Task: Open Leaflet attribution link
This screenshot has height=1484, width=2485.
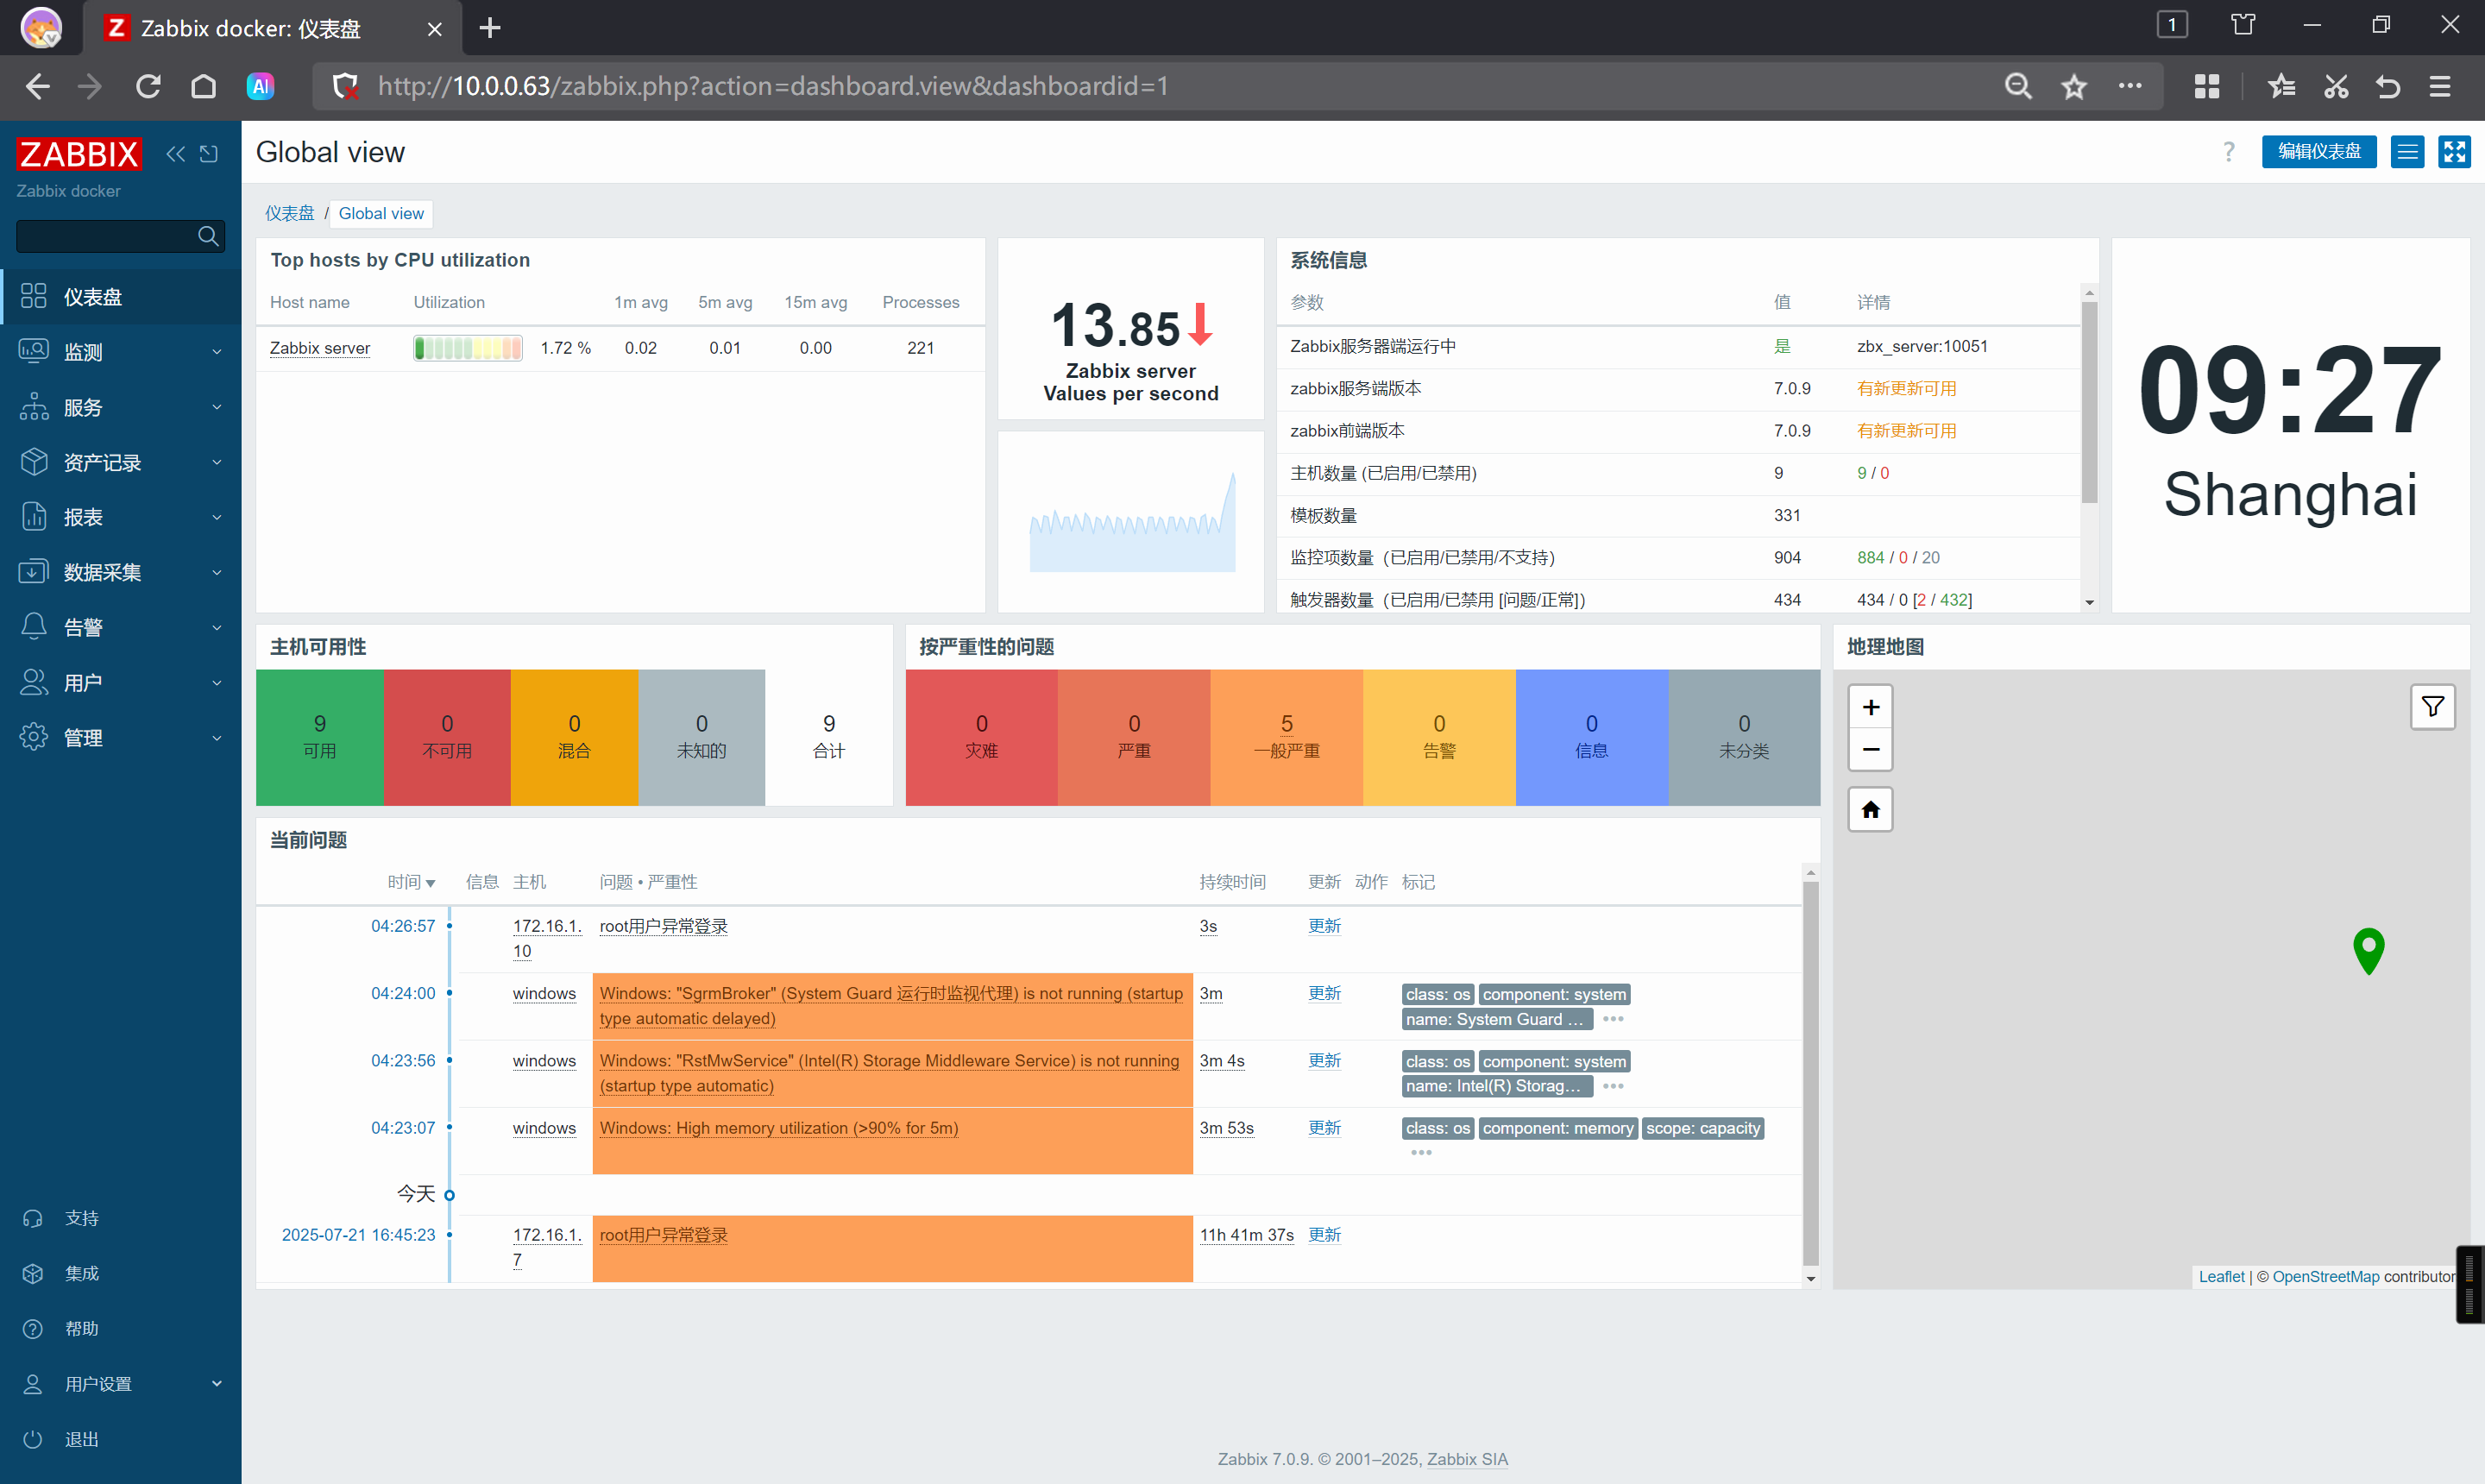Action: [x=2221, y=1277]
